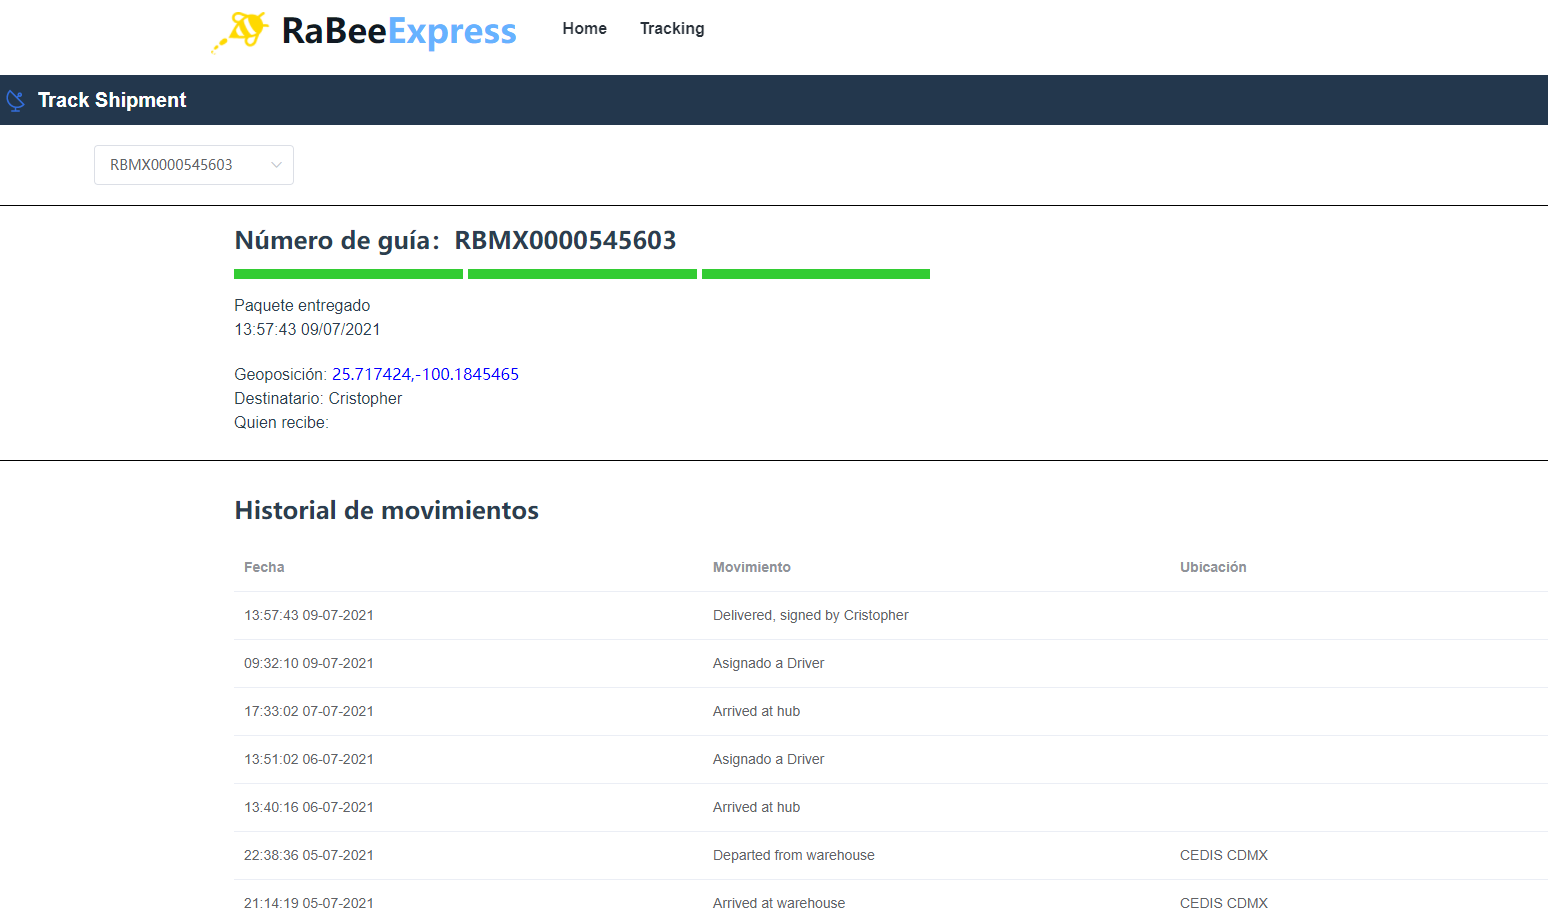Click the Fecha column header
The image size is (1548, 913).
(264, 567)
